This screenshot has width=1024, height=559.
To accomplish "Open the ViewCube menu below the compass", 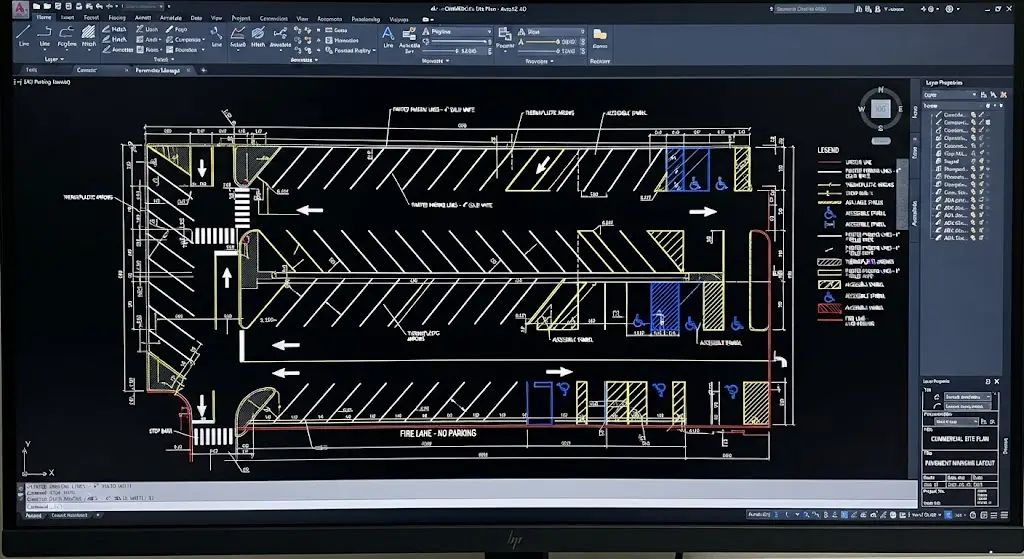I will pyautogui.click(x=881, y=140).
